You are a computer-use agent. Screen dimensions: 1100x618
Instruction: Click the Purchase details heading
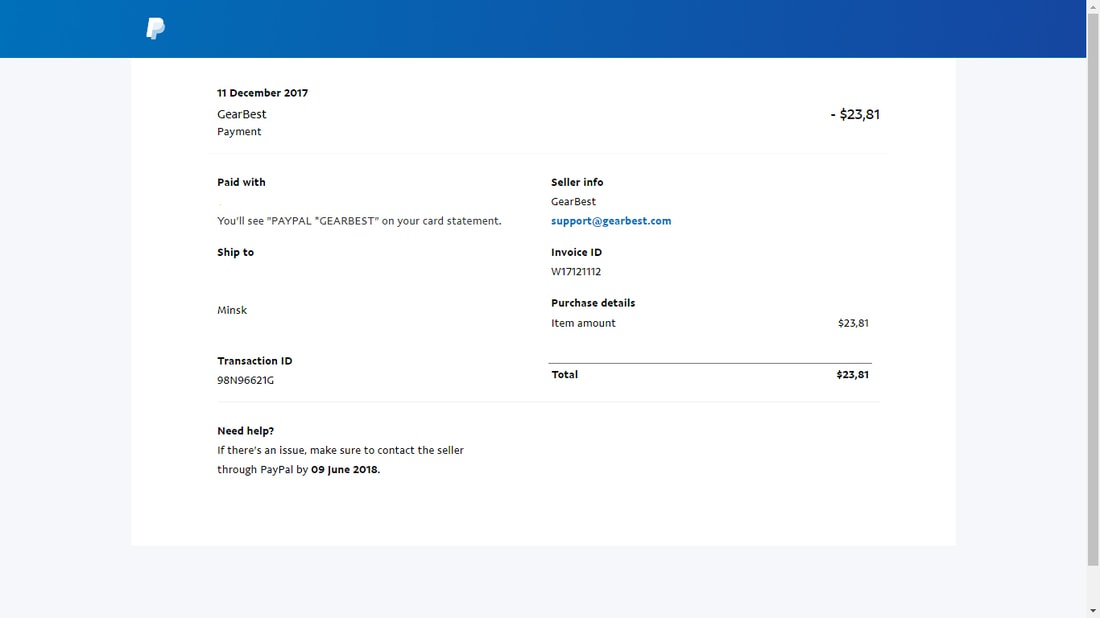593,303
